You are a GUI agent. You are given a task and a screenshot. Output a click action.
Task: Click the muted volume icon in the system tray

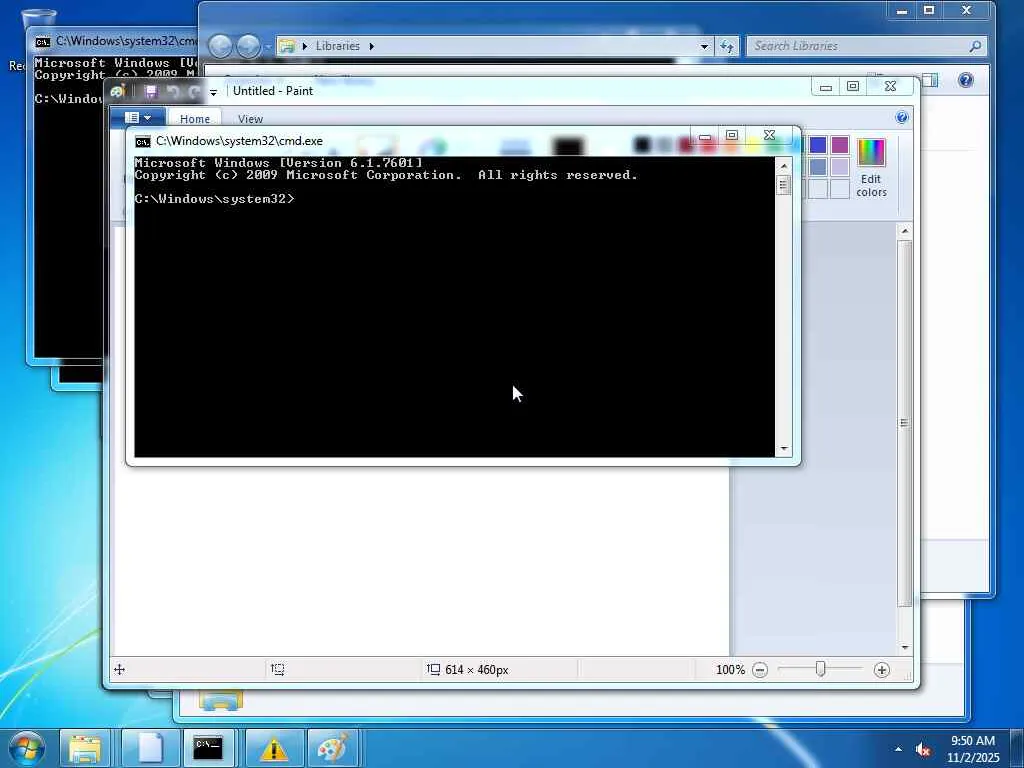point(923,750)
